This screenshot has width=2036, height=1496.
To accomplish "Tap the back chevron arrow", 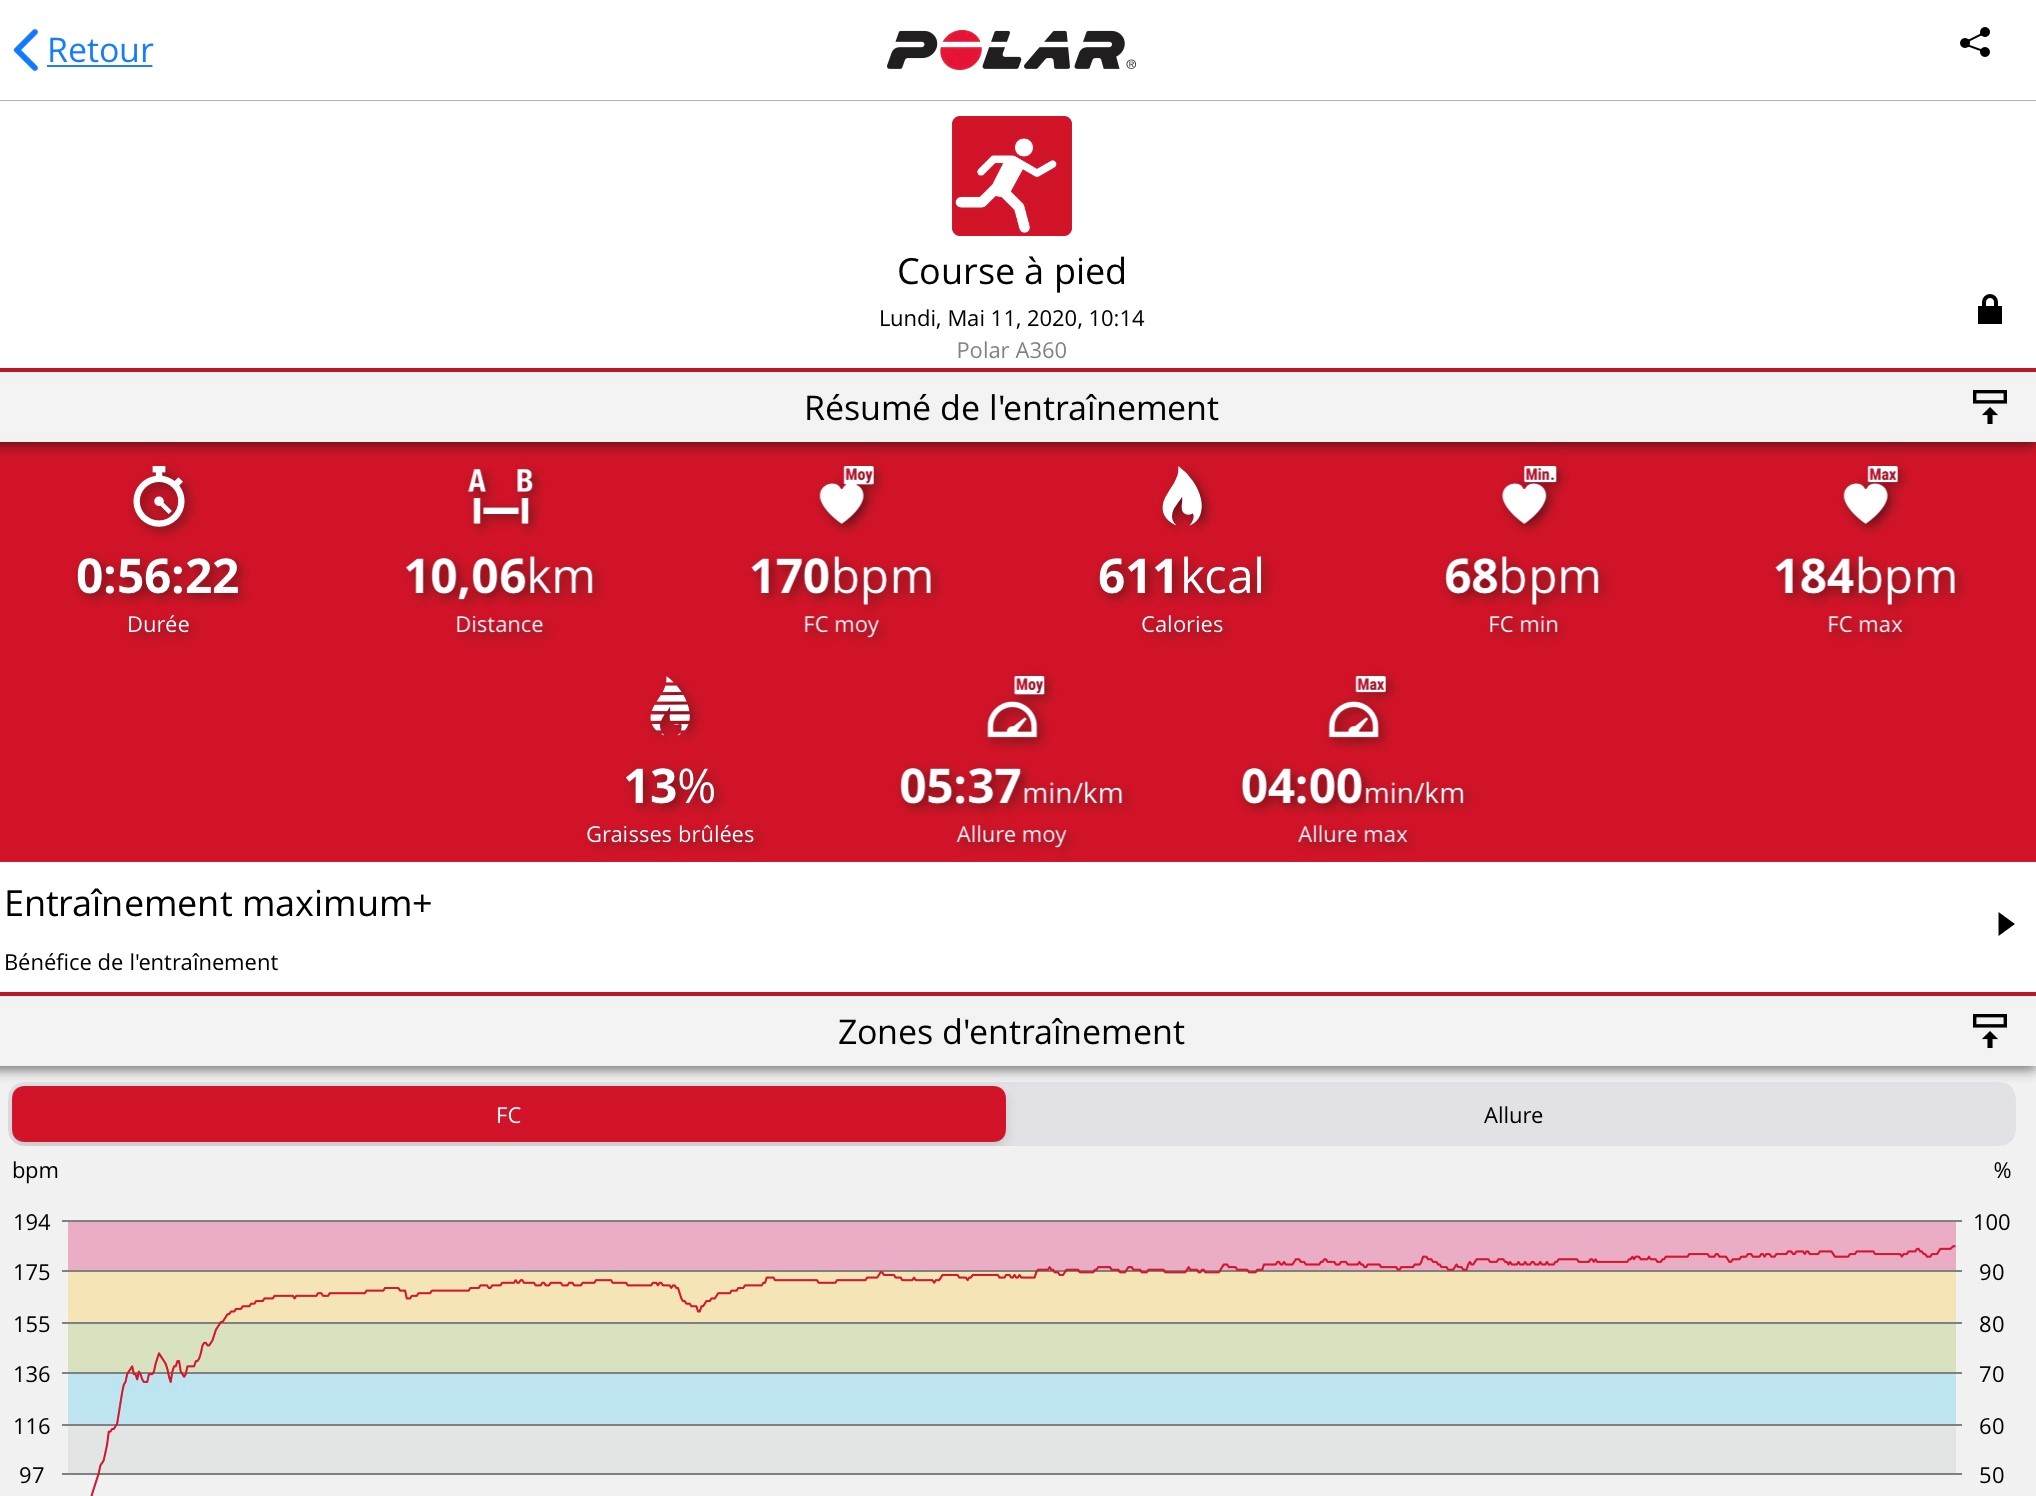I will click(27, 50).
